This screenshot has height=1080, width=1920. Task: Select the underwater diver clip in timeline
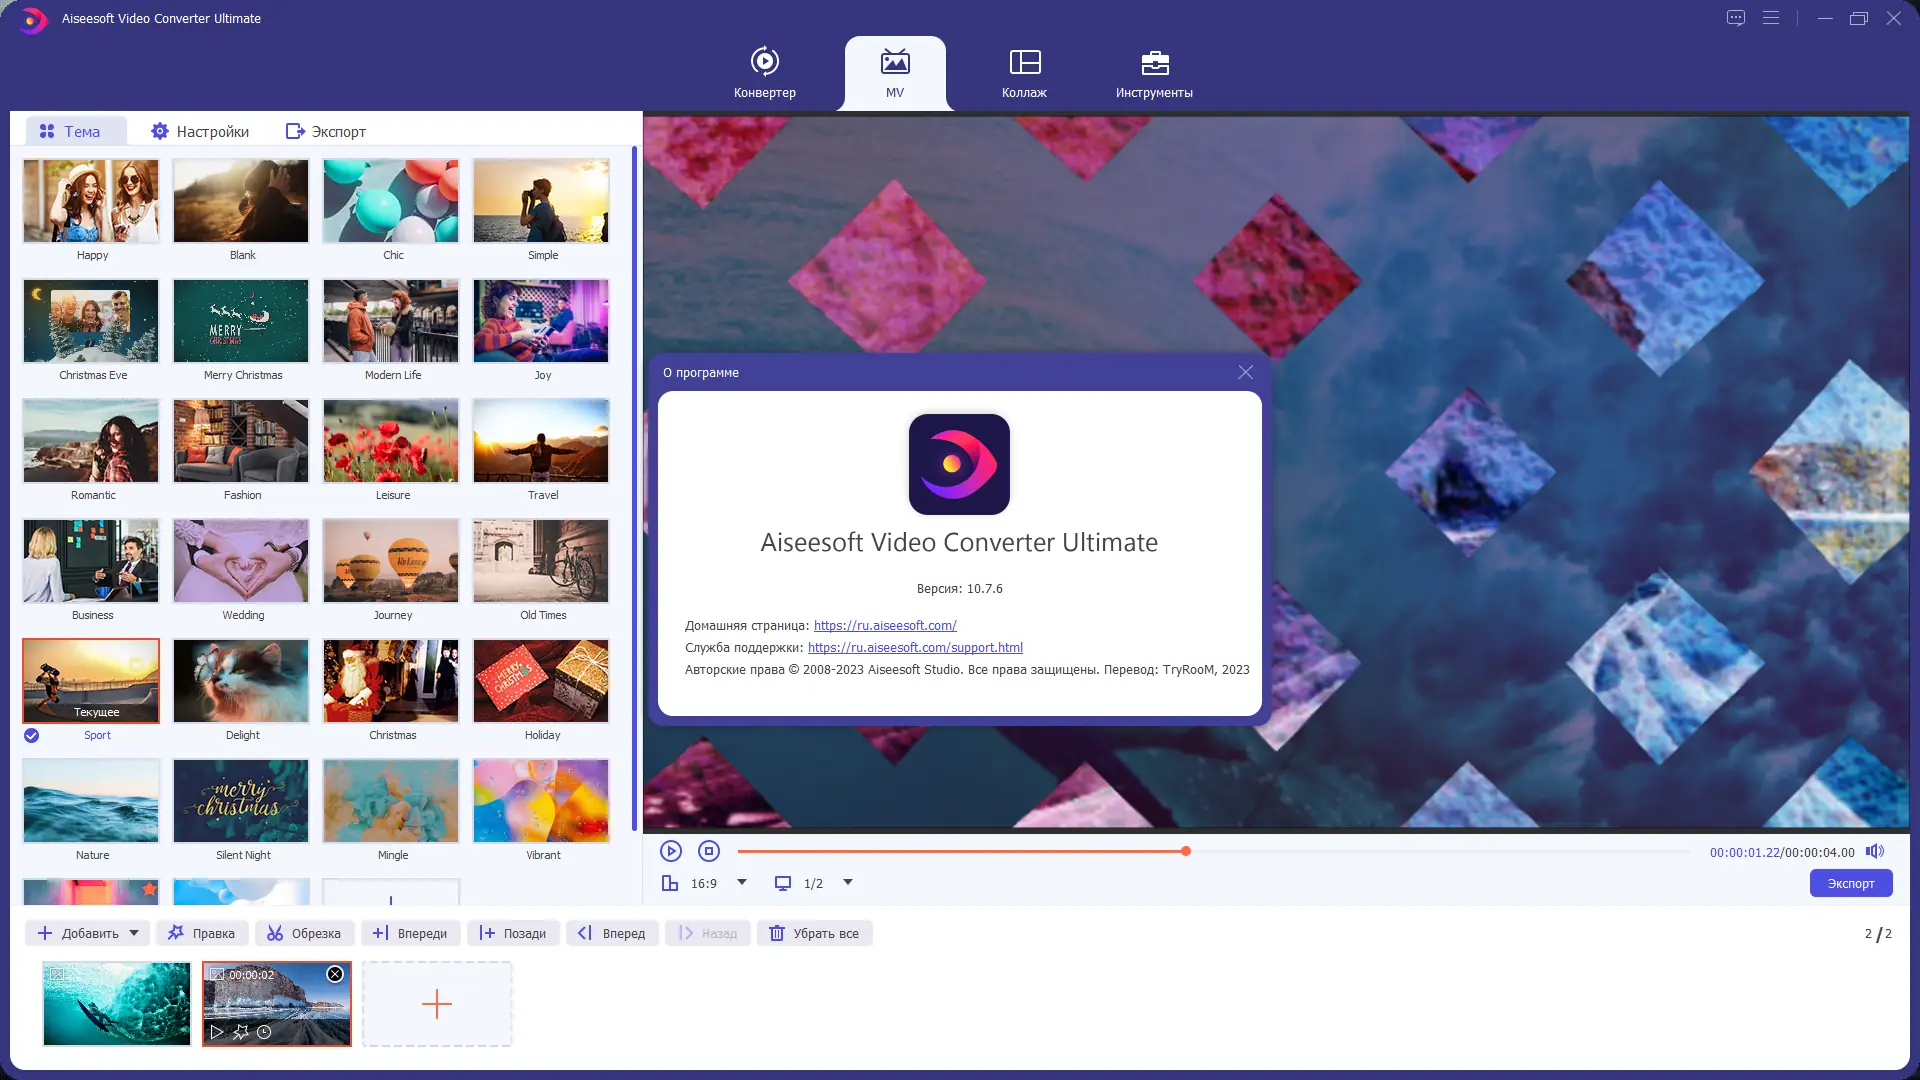(x=117, y=1004)
